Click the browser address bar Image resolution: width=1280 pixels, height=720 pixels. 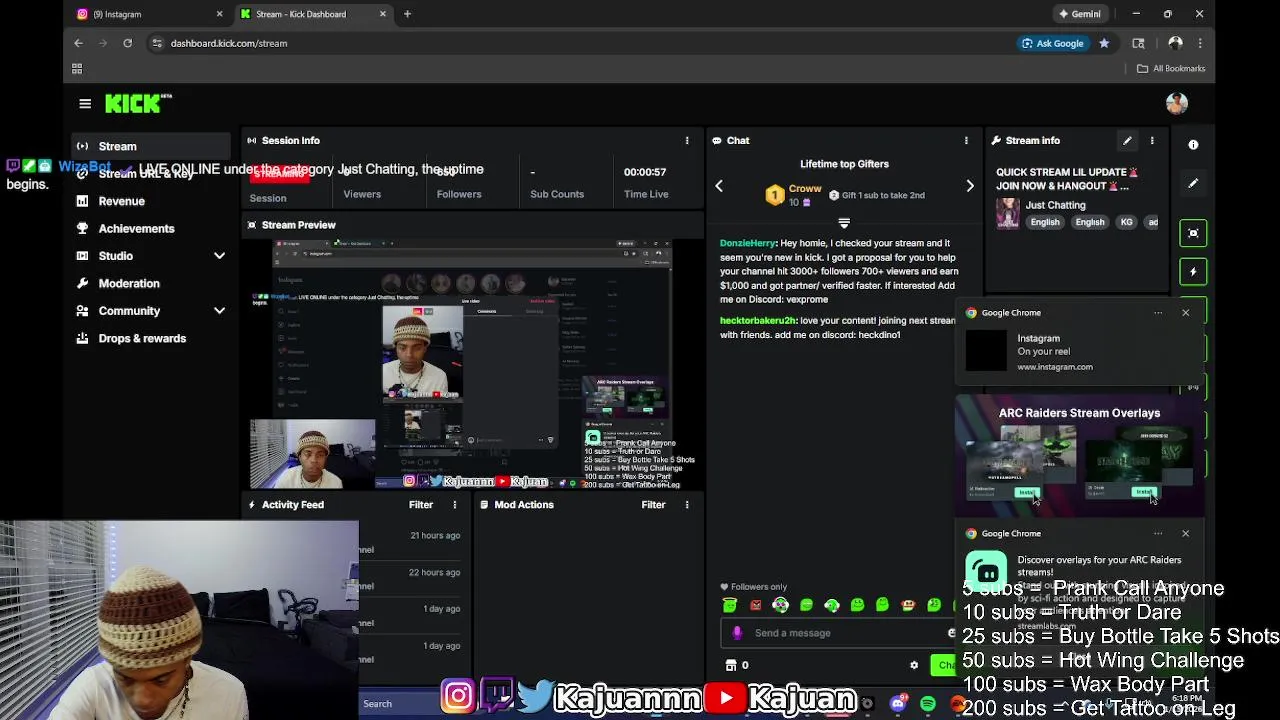pos(580,43)
